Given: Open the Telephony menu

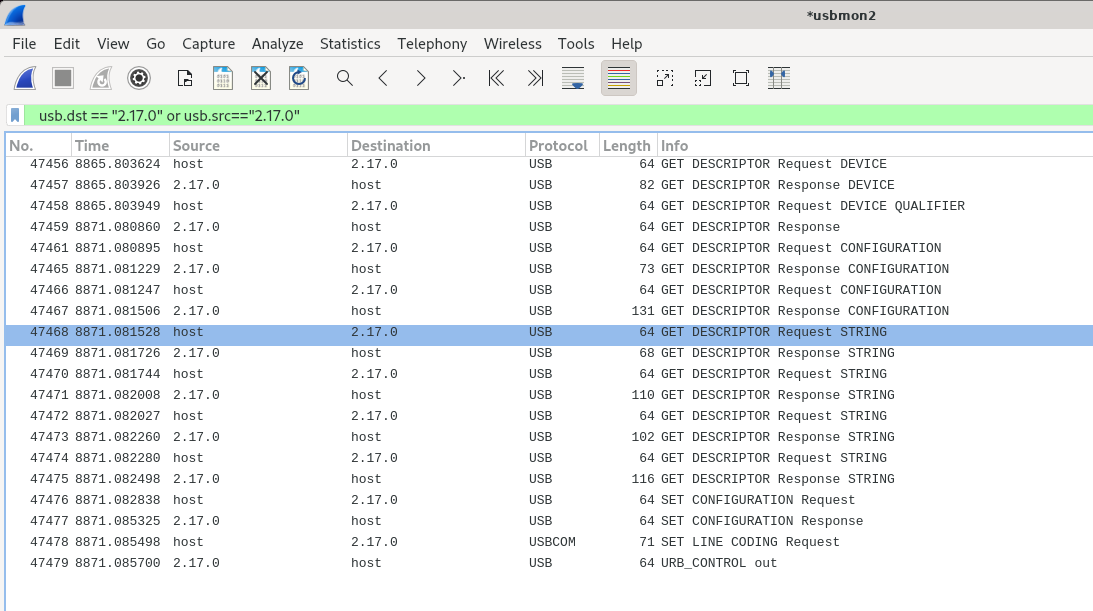Looking at the screenshot, I should pyautogui.click(x=432, y=44).
